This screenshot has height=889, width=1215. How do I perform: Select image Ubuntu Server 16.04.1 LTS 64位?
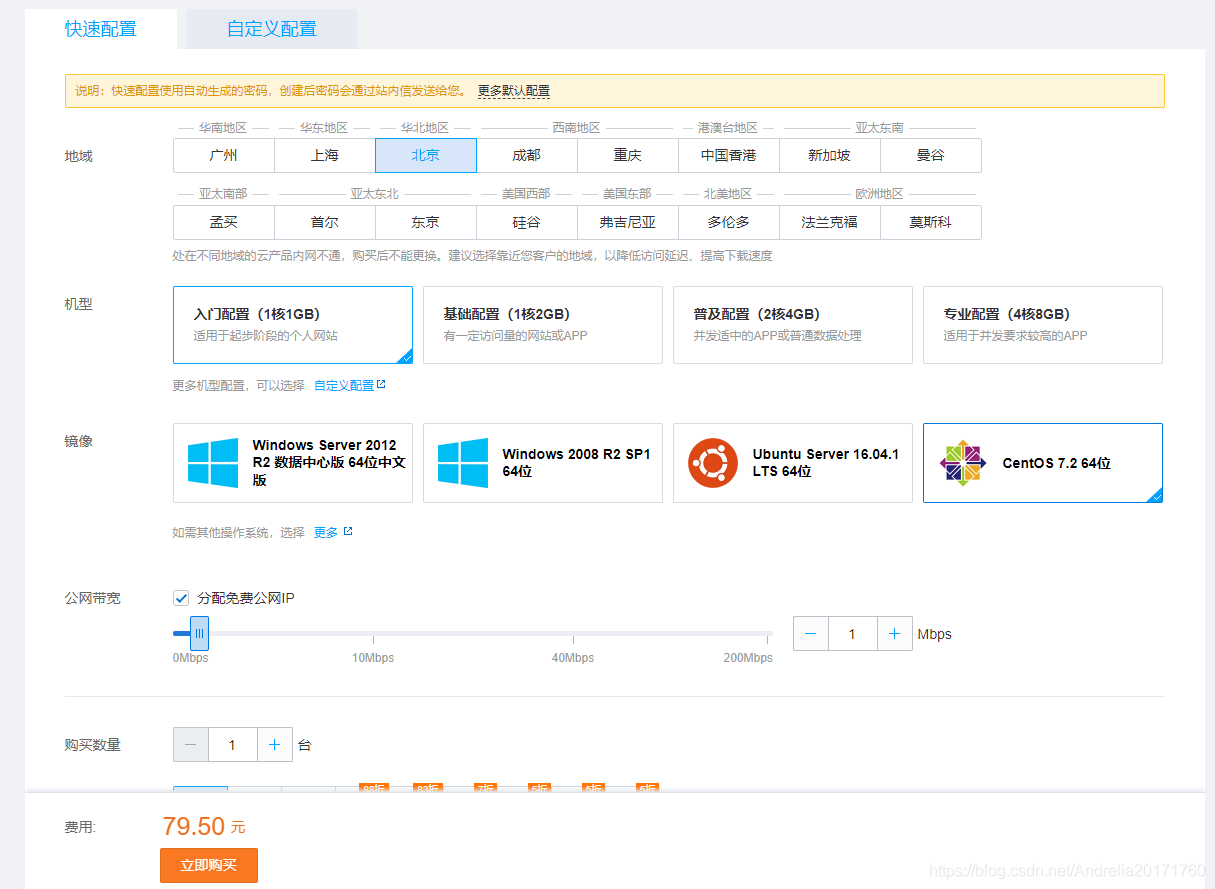click(793, 463)
